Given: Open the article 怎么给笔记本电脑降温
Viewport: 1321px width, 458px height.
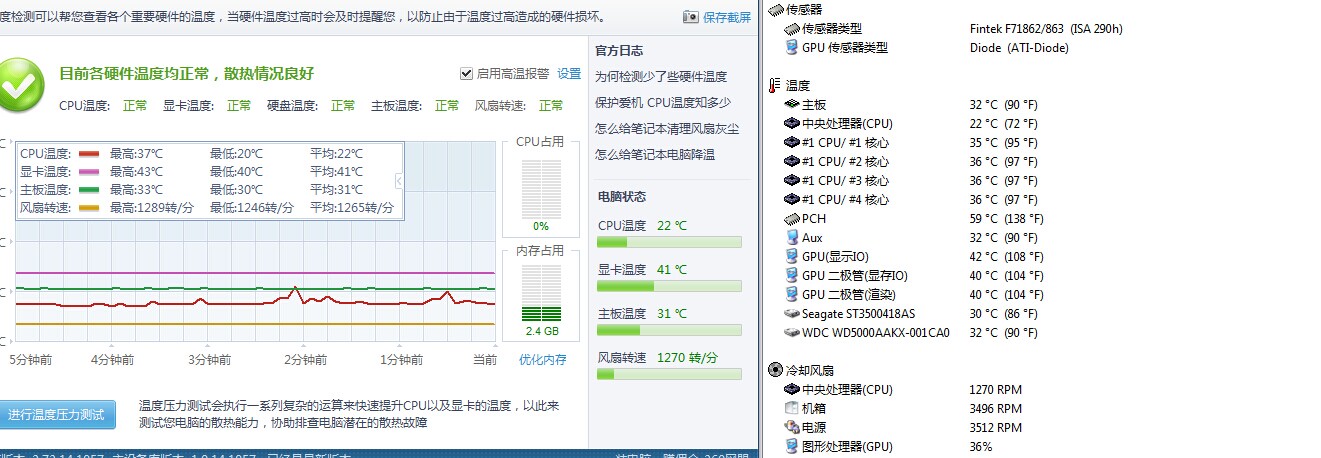Looking at the screenshot, I should 655,155.
